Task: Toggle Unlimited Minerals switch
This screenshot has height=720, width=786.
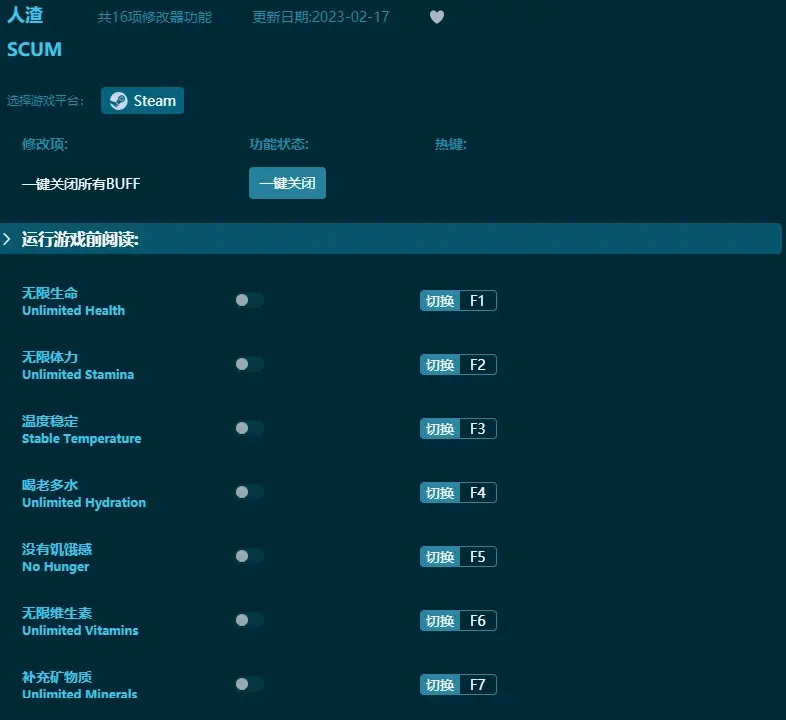Action: coord(249,684)
